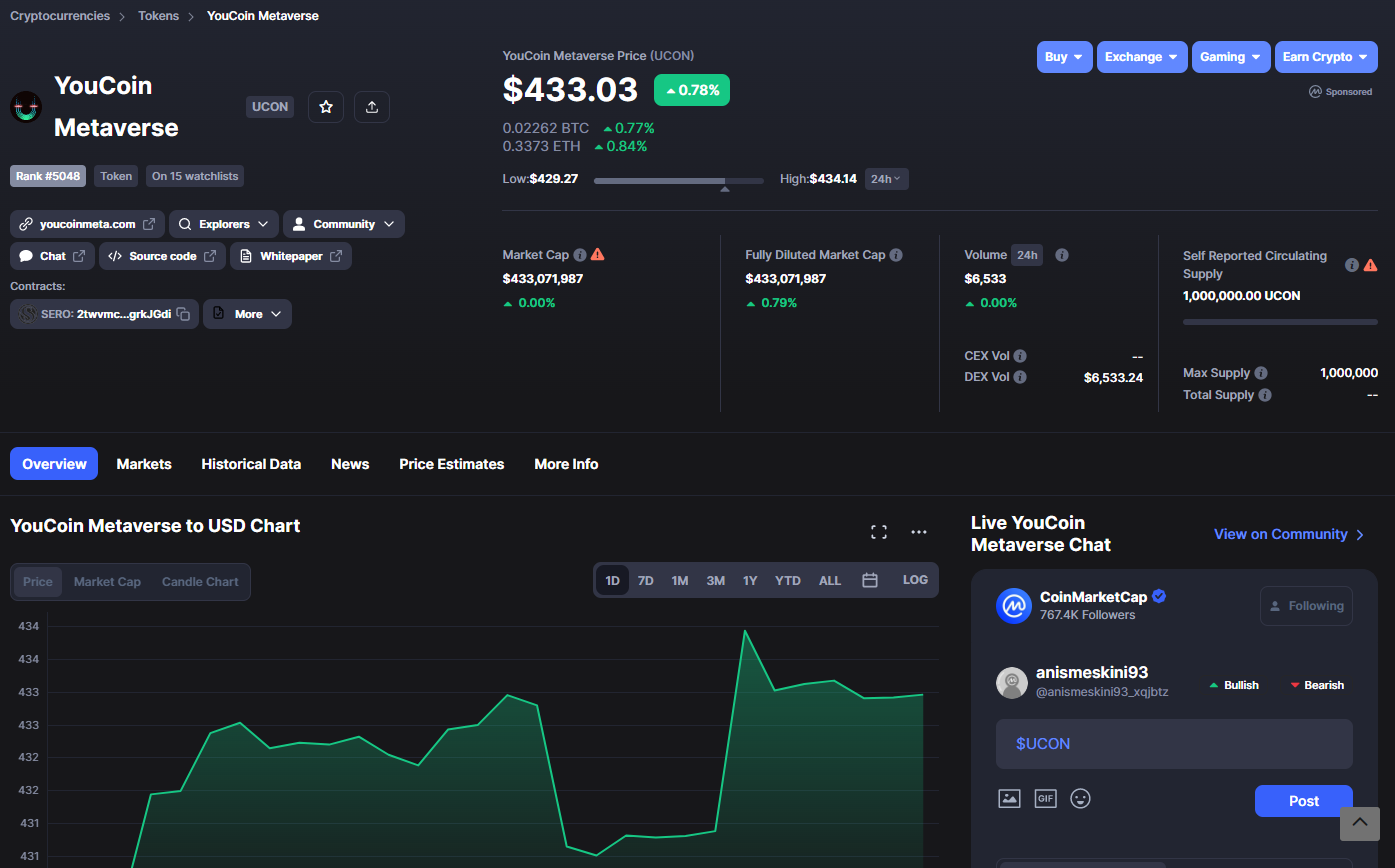Open the Historical Data tab
This screenshot has height=868, width=1395.
click(251, 464)
